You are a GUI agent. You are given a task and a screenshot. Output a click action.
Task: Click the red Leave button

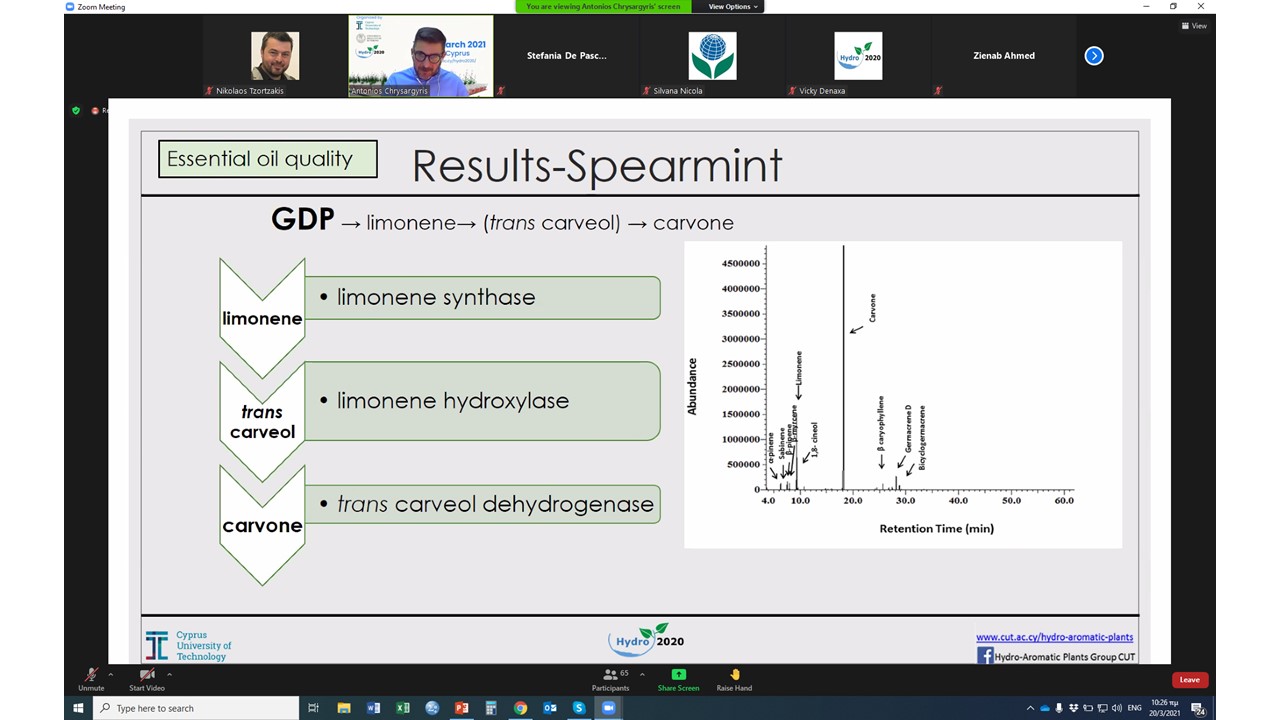click(x=1189, y=680)
